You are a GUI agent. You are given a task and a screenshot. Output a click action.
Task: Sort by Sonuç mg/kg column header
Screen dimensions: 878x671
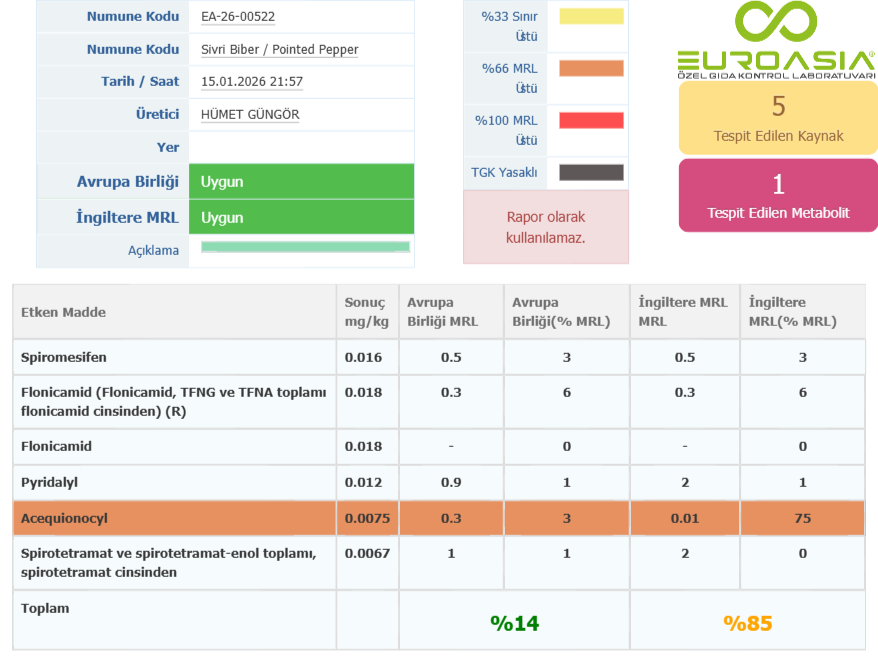click(x=366, y=312)
